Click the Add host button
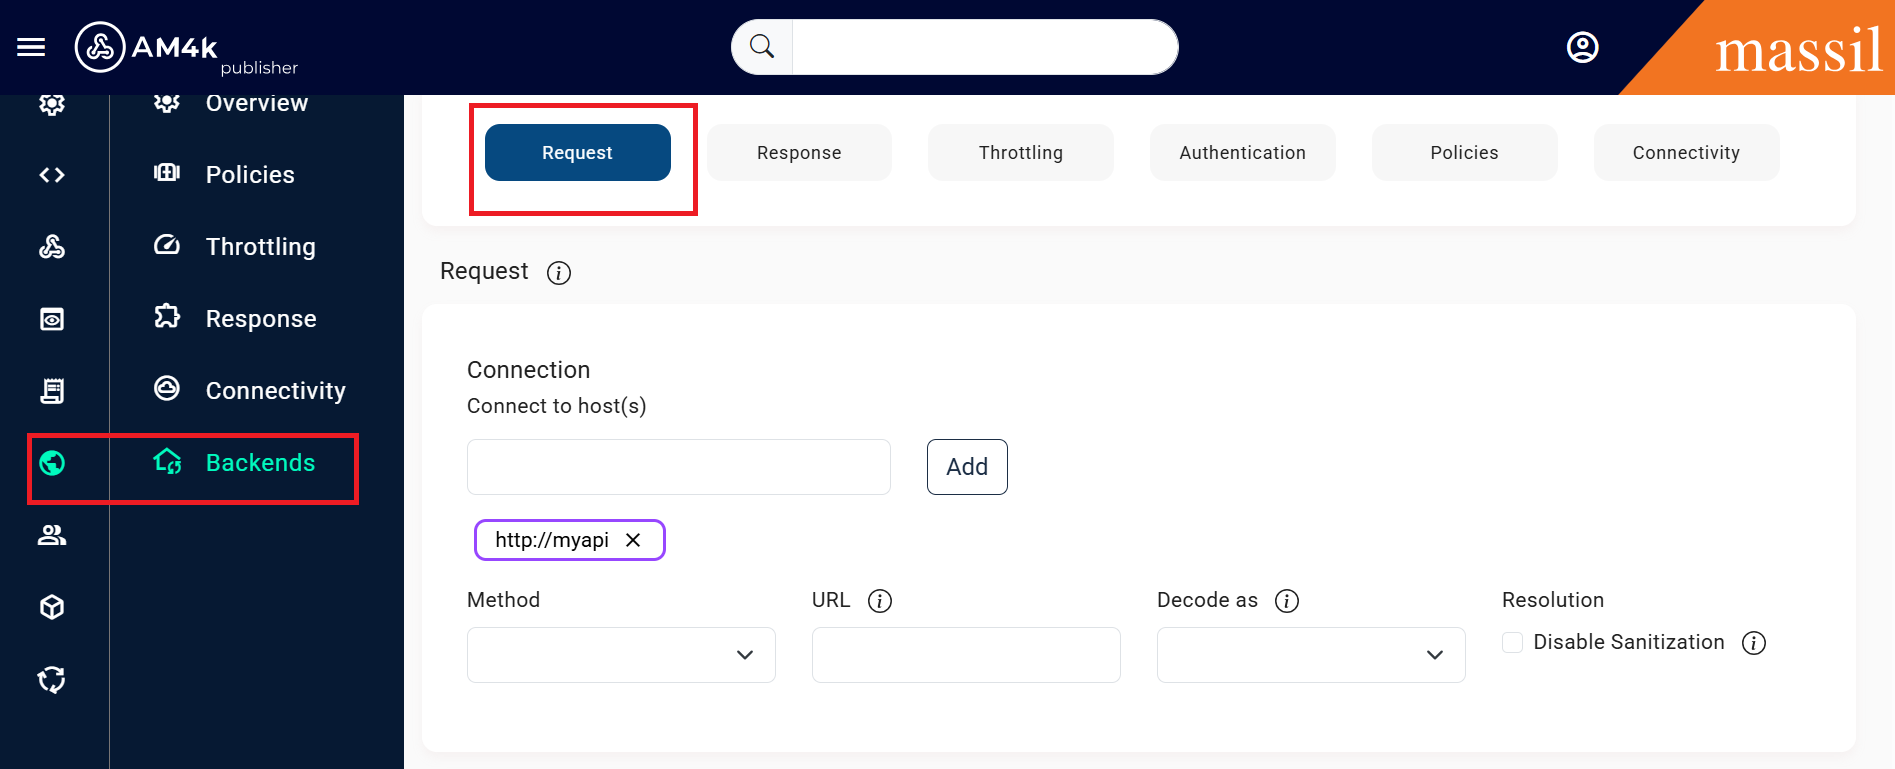The width and height of the screenshot is (1895, 769). click(967, 467)
